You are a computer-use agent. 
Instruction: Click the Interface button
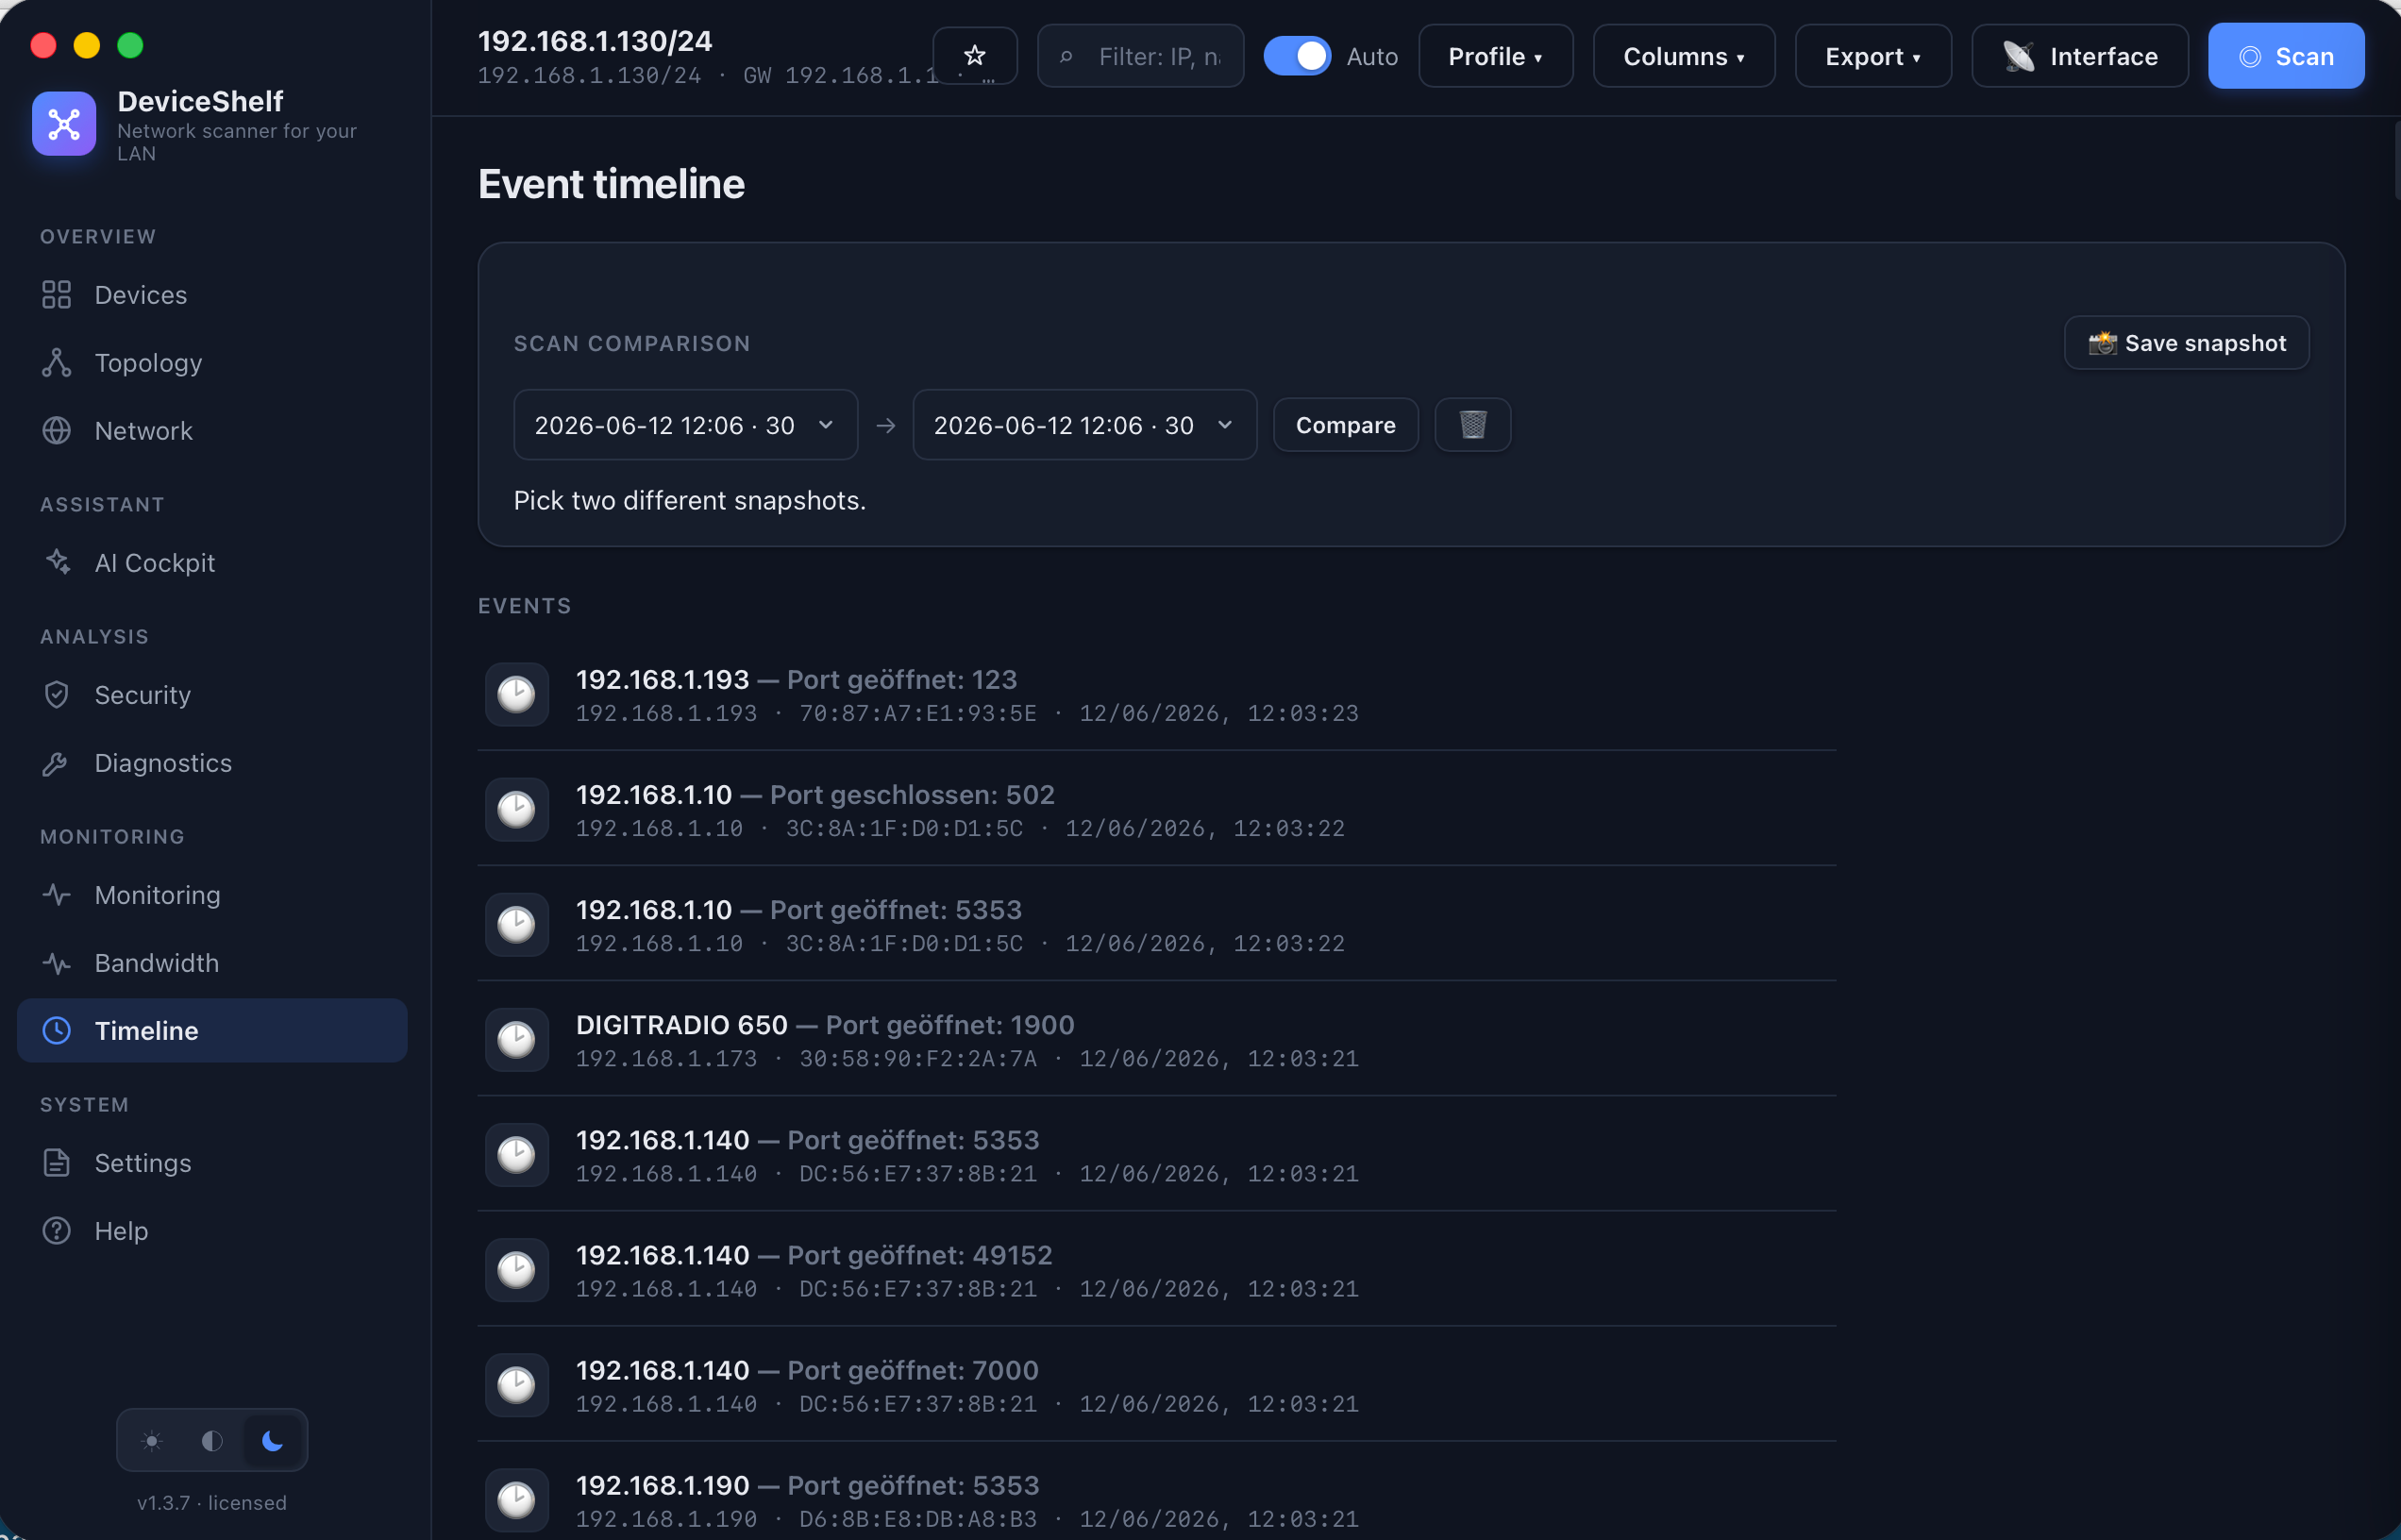(x=2080, y=56)
